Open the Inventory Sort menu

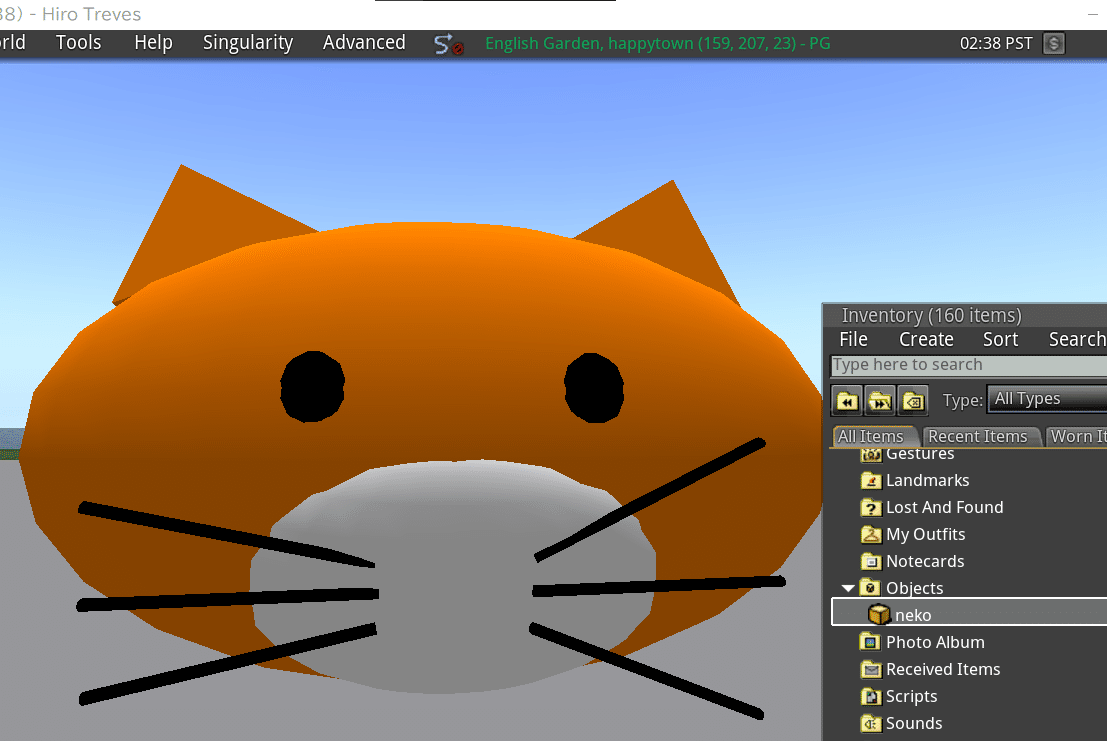point(1000,339)
